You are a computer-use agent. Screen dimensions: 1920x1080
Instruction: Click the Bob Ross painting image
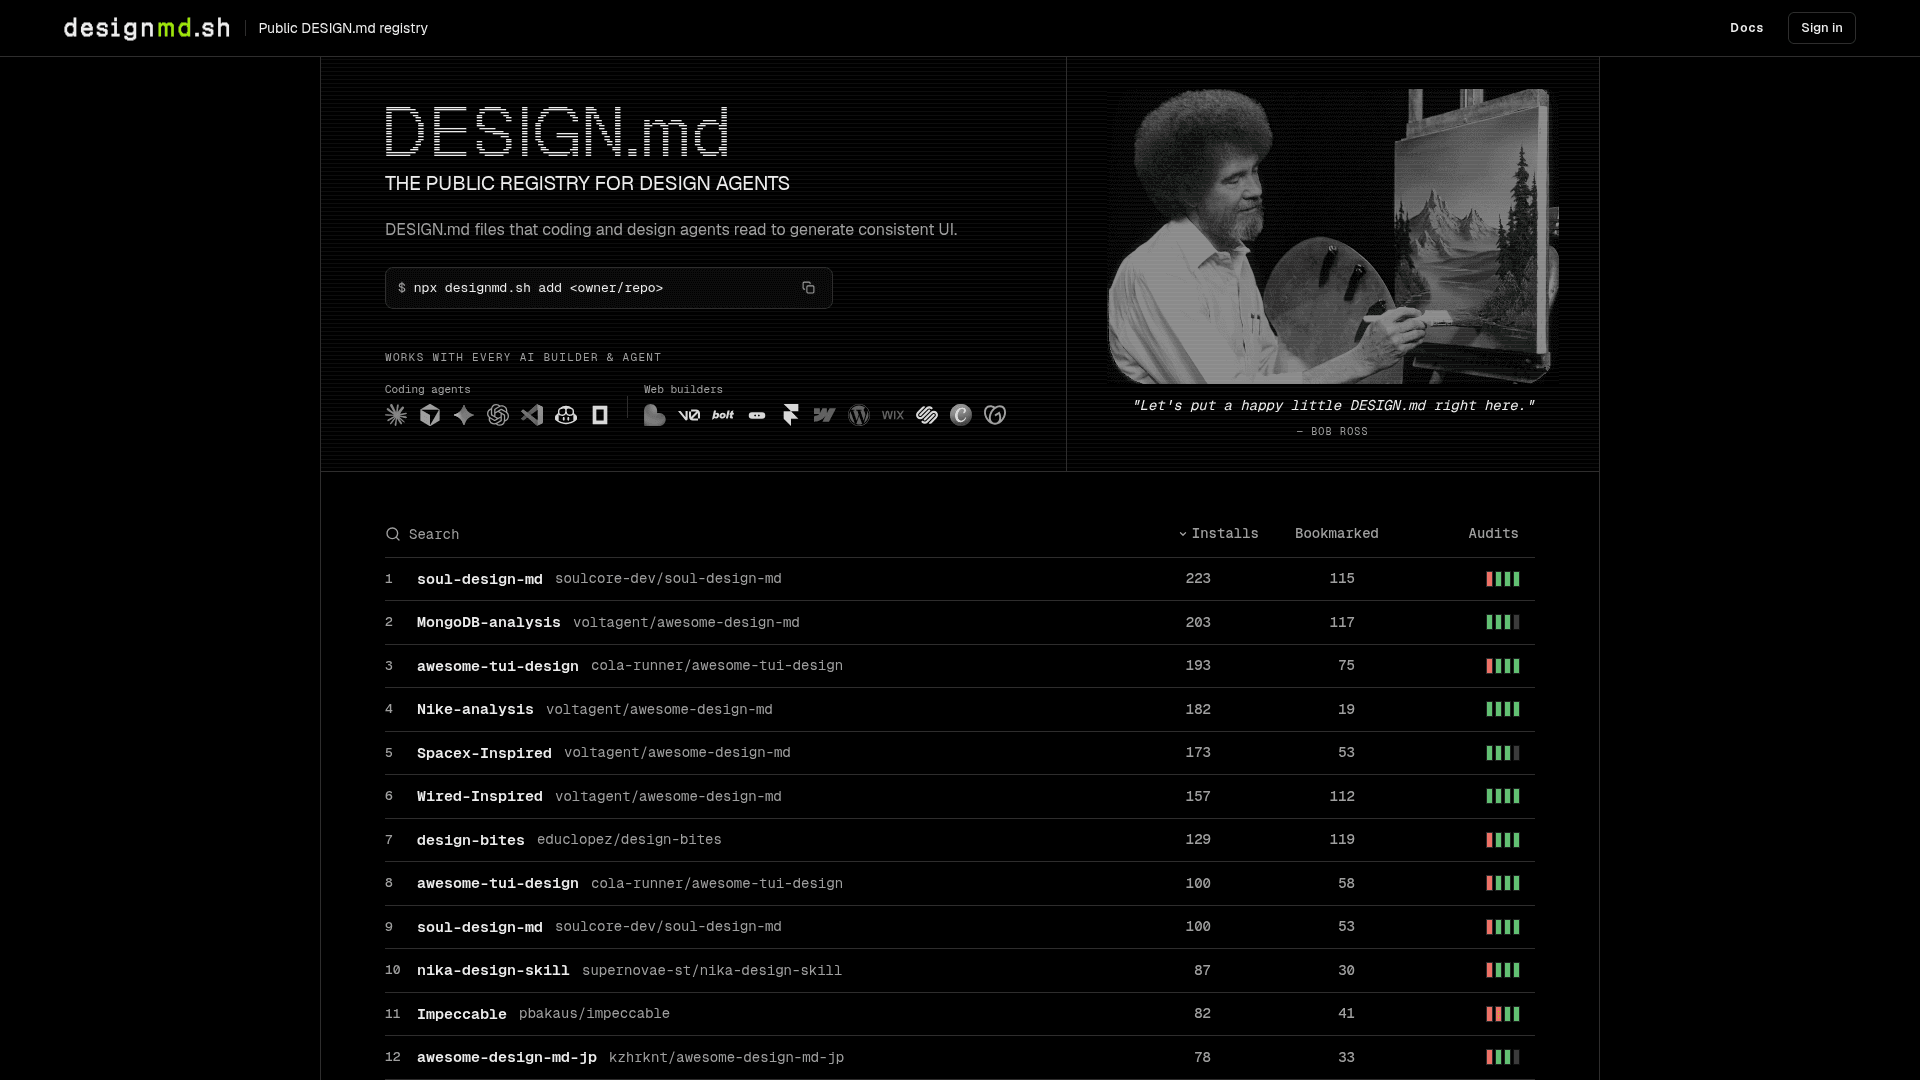pyautogui.click(x=1333, y=236)
